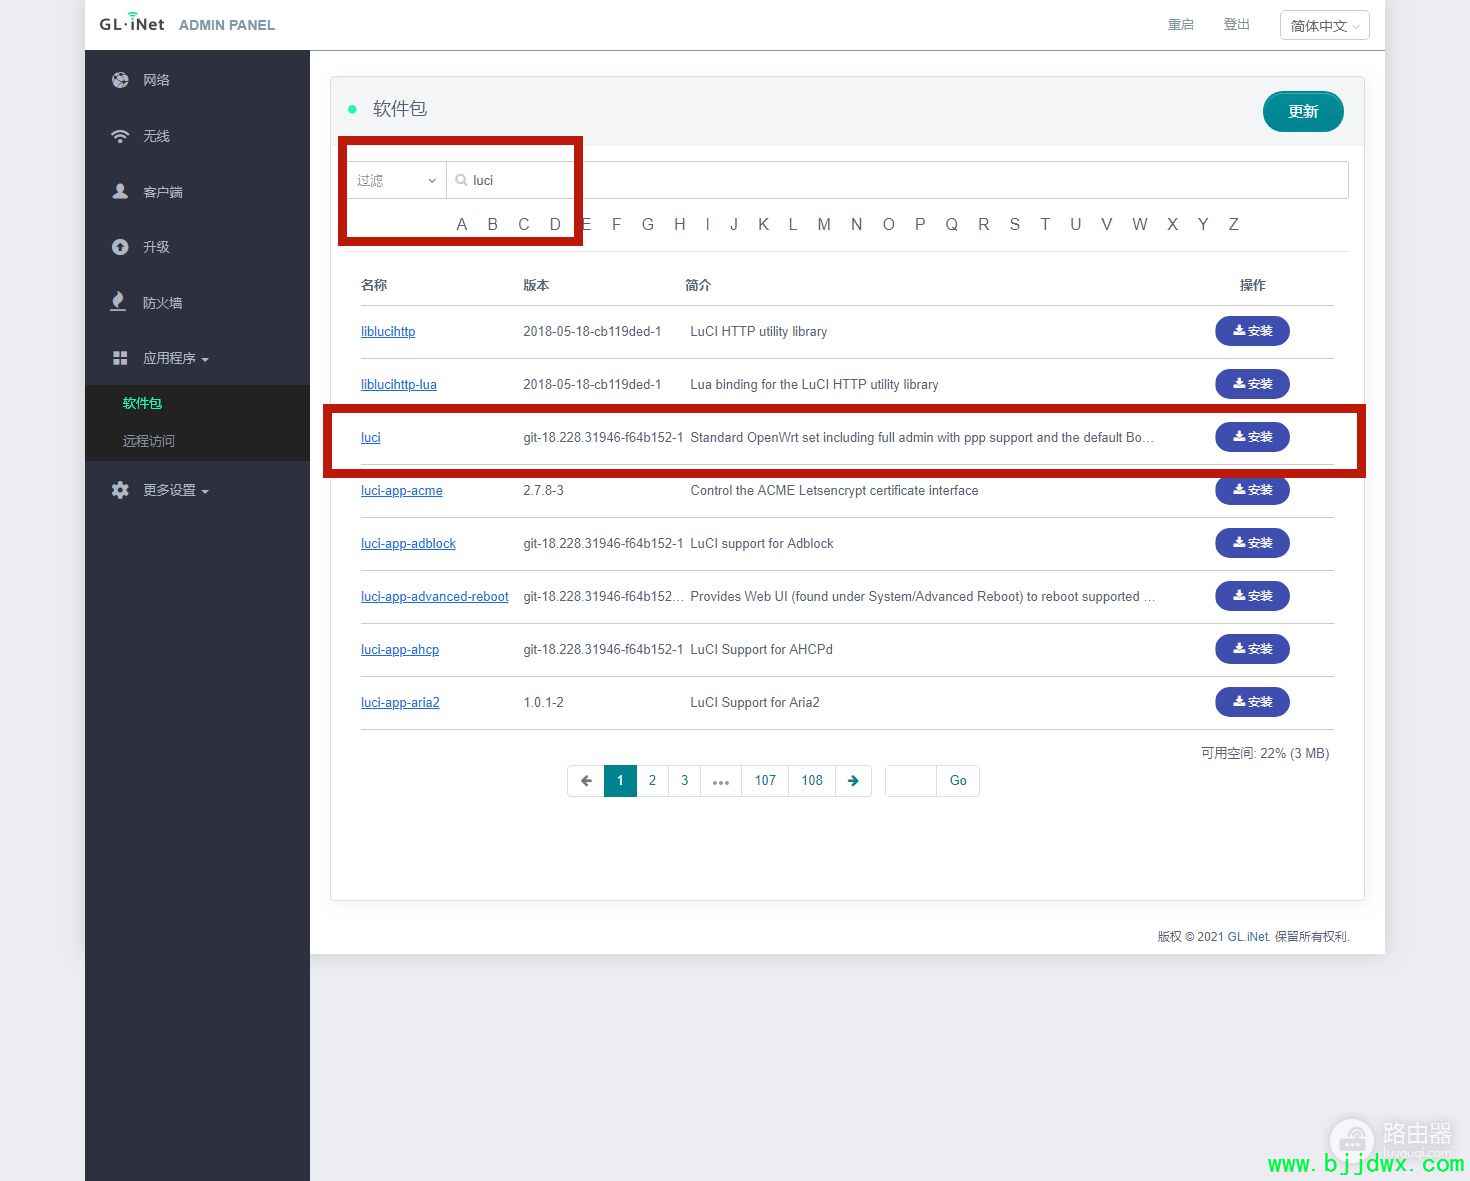Image resolution: width=1470 pixels, height=1181 pixels.
Task: Click the 升级 upgrade arrow icon
Action: pos(120,247)
